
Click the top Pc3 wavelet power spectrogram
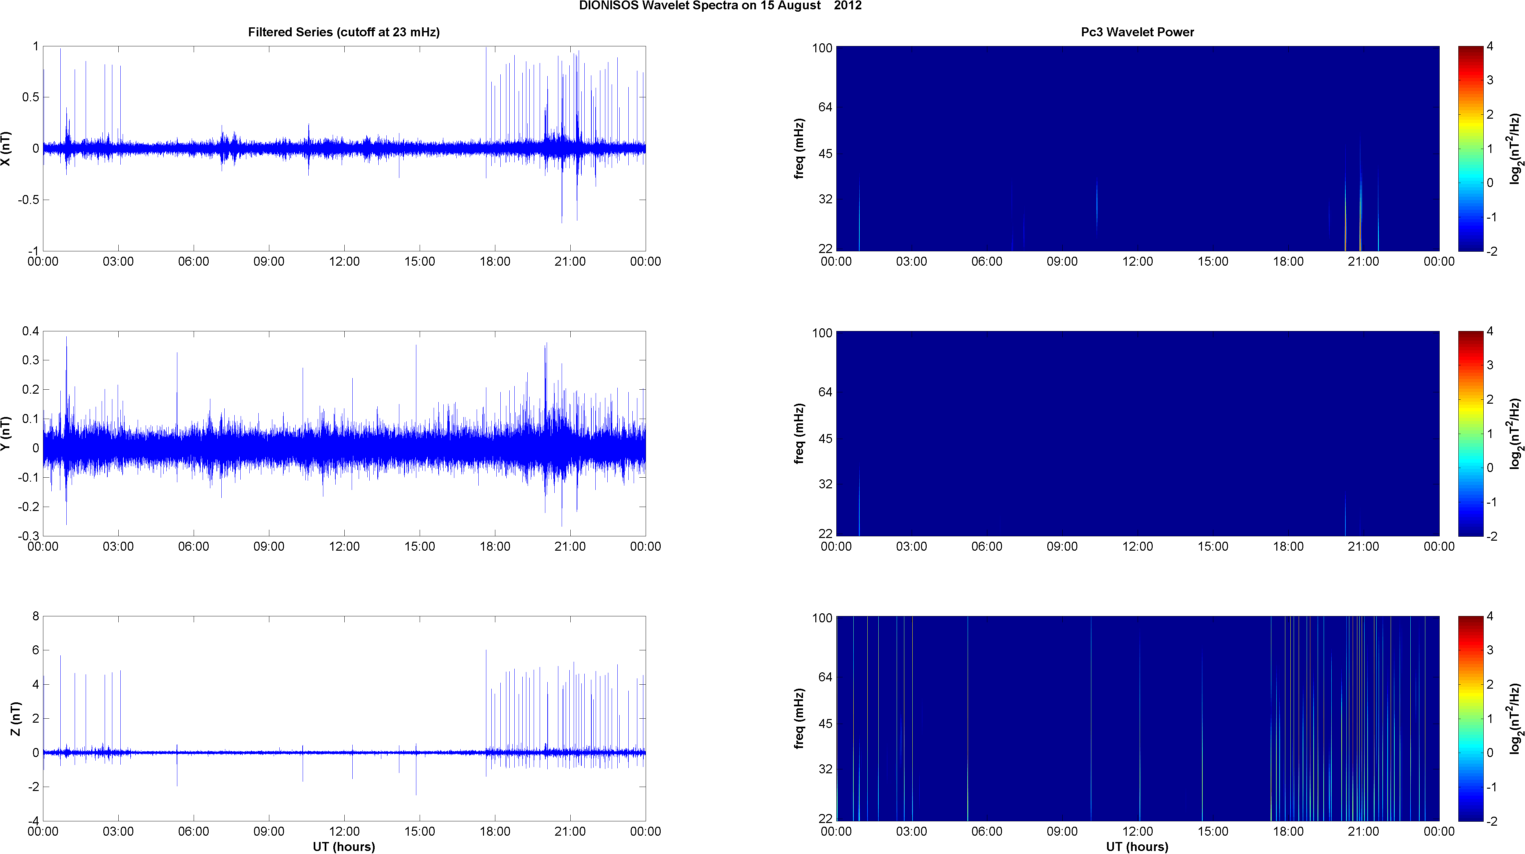[x=1137, y=148]
